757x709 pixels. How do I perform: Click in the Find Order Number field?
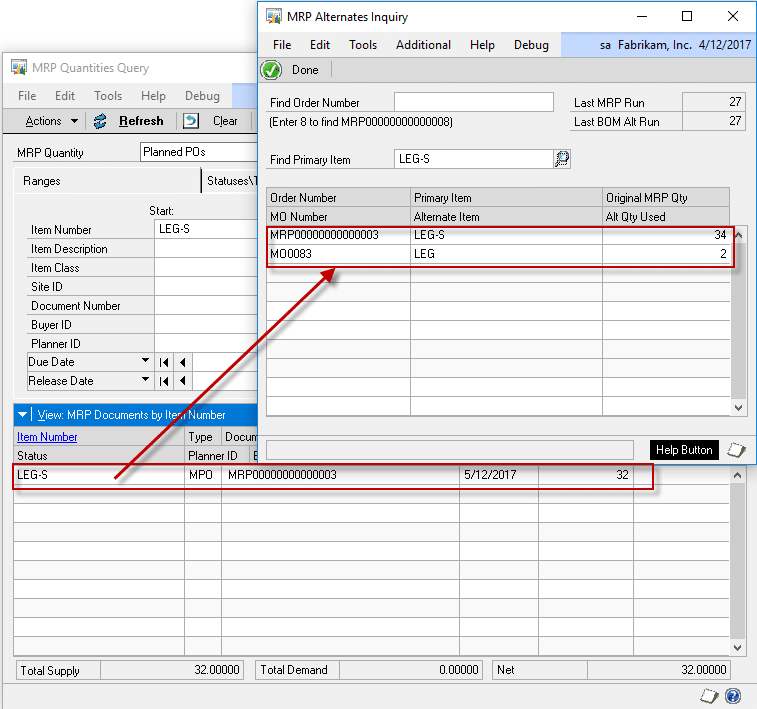pos(473,102)
